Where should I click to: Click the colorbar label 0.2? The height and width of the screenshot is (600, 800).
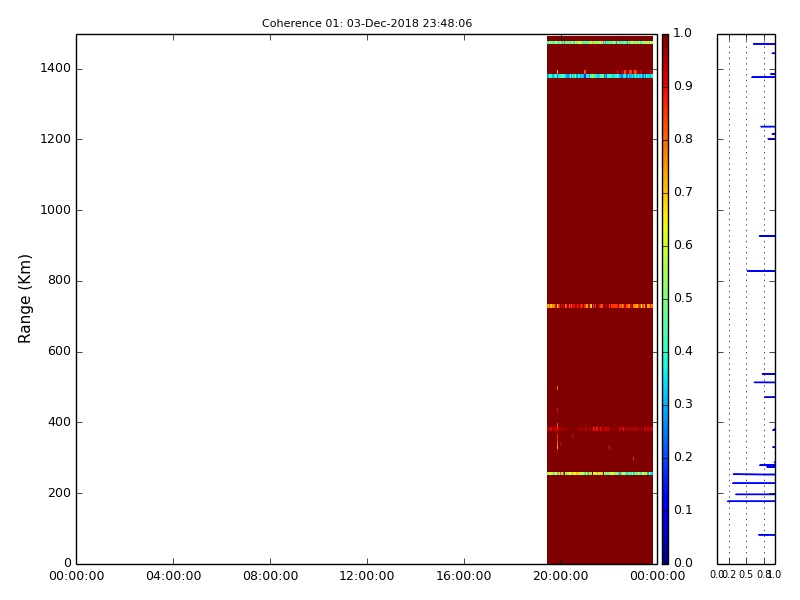click(x=683, y=457)
